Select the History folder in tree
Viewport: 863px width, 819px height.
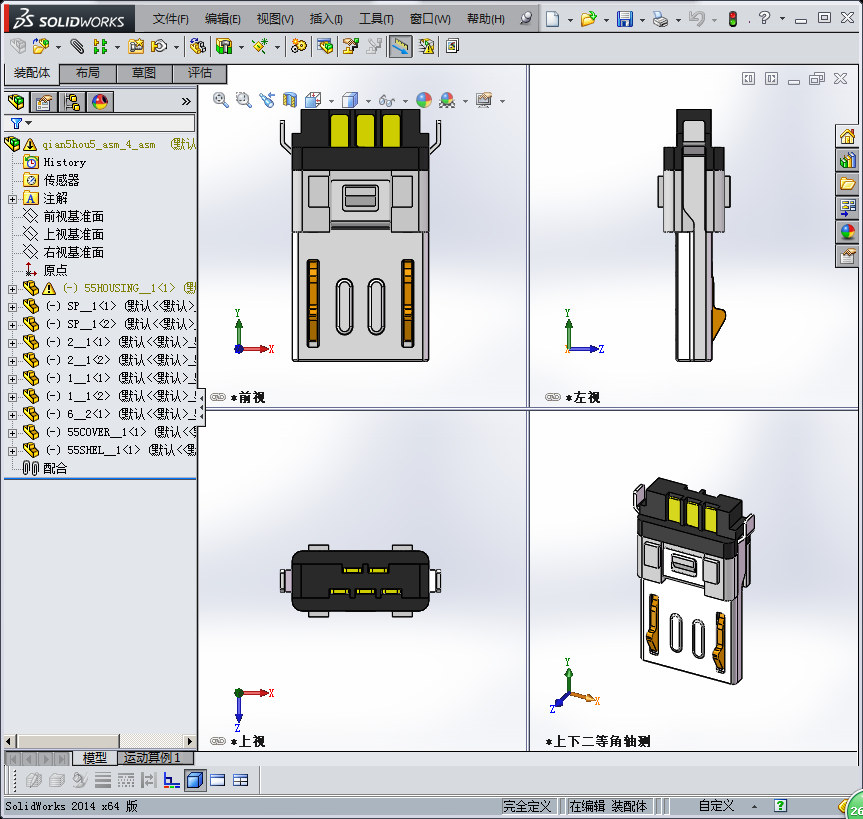[x=64, y=162]
